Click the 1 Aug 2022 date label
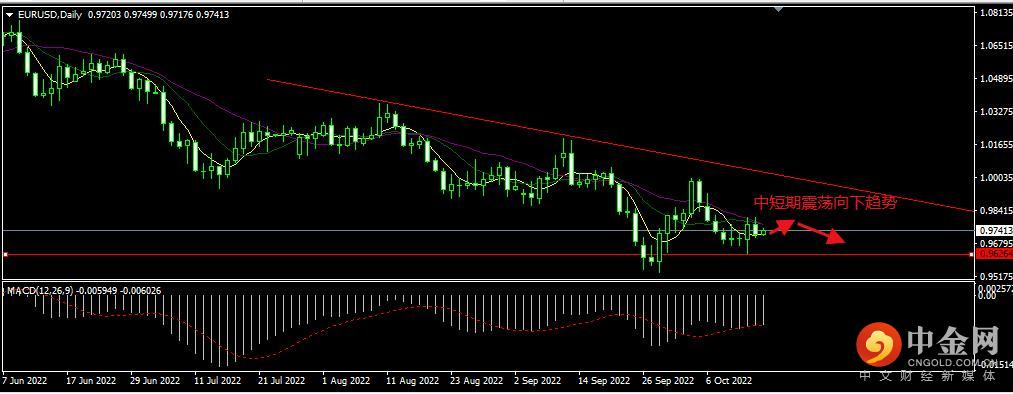Viewport: 1013px width, 394px height. [x=346, y=381]
